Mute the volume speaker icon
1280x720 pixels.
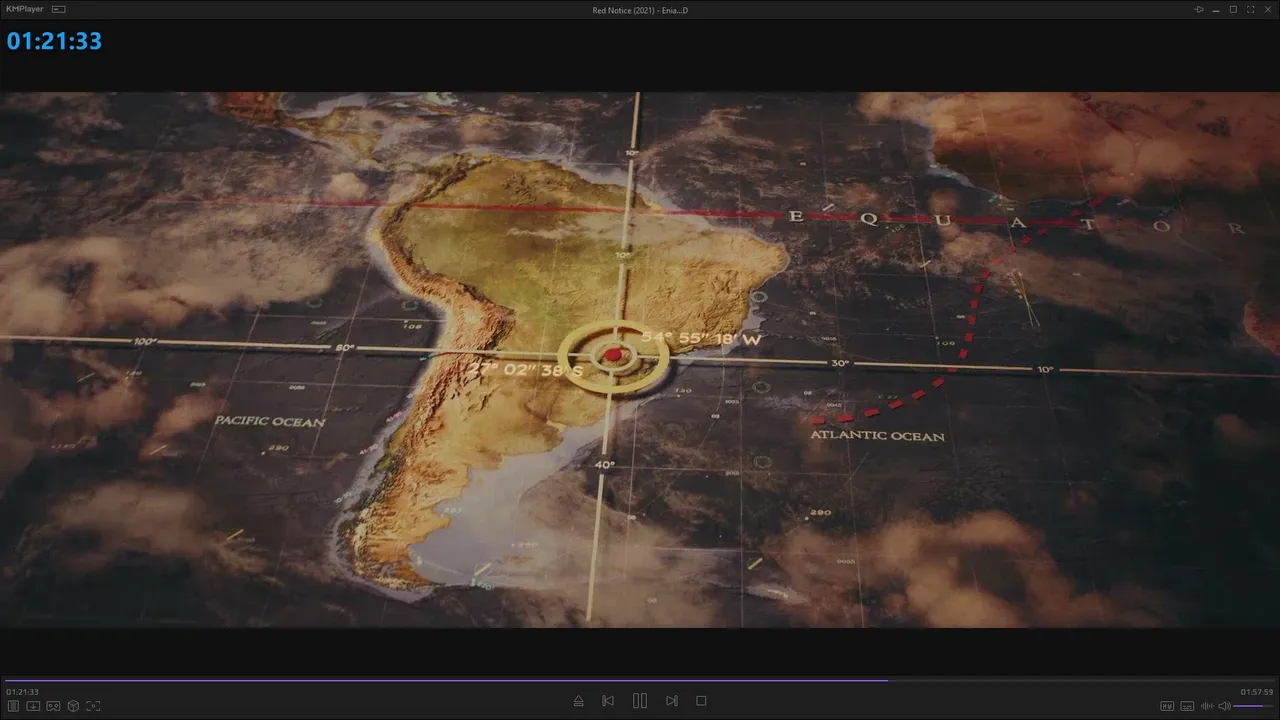coord(1224,706)
